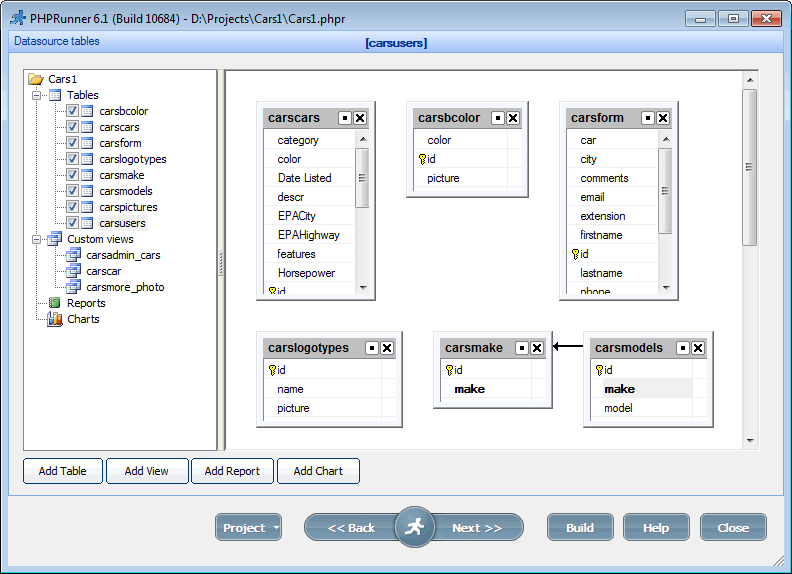Close the carscars table box
Screen dimensions: 792x574
pos(360,118)
